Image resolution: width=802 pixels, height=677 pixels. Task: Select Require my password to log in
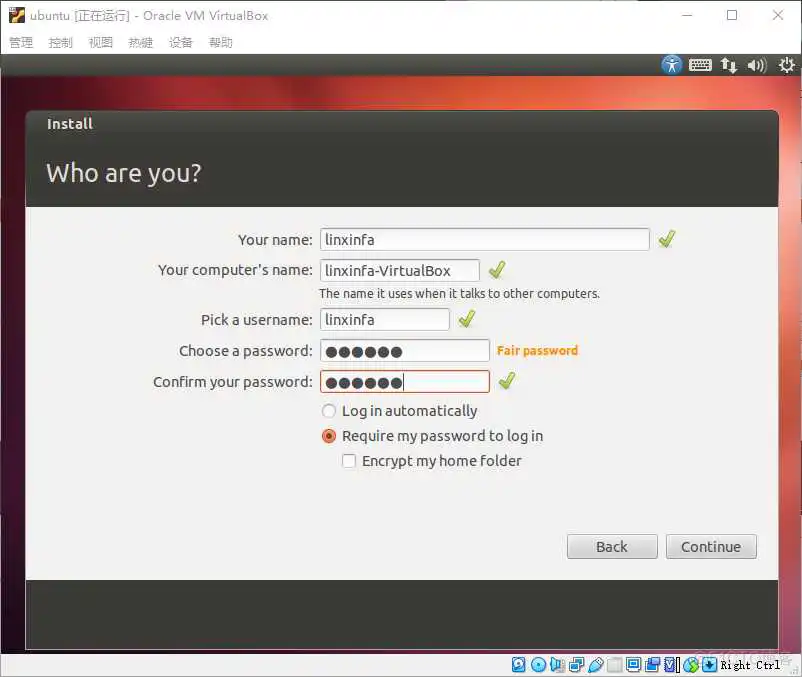[329, 436]
